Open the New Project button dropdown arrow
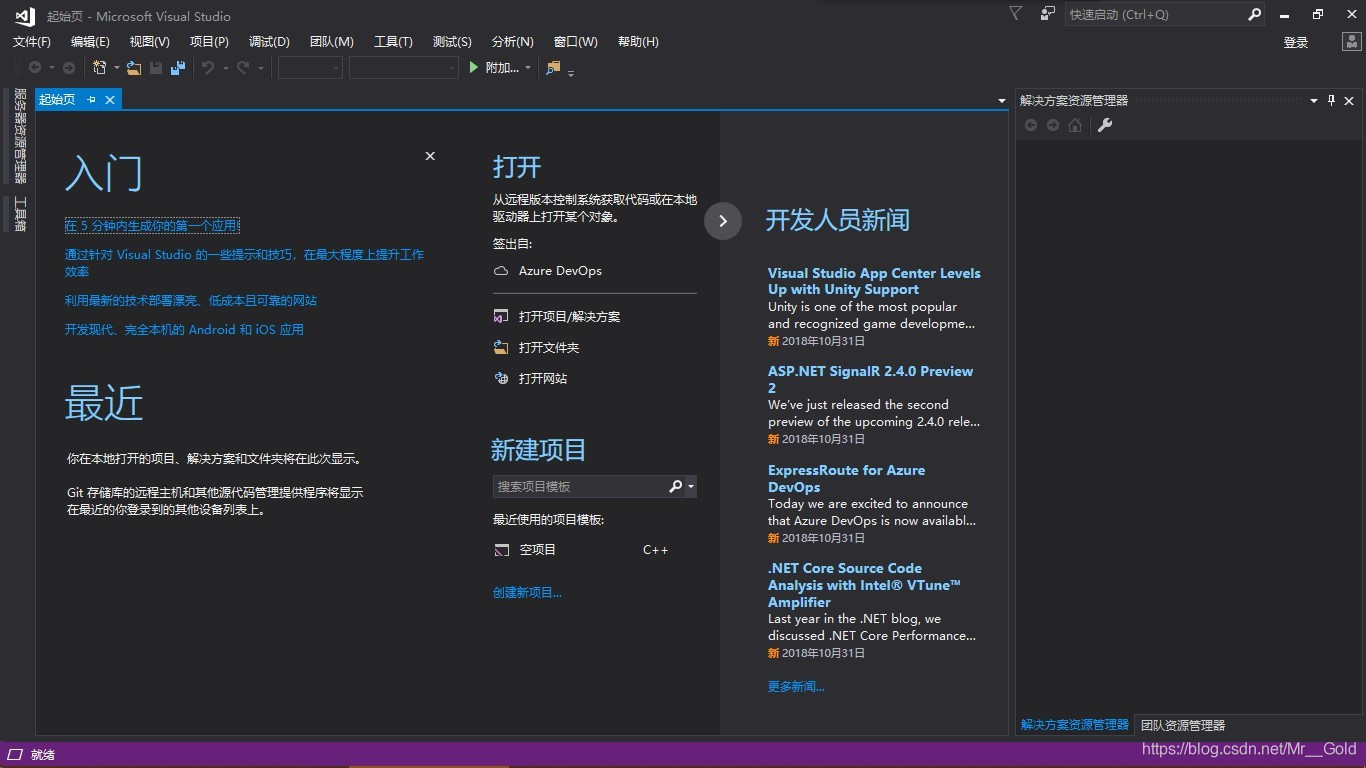Image resolution: width=1366 pixels, height=768 pixels. [x=116, y=68]
